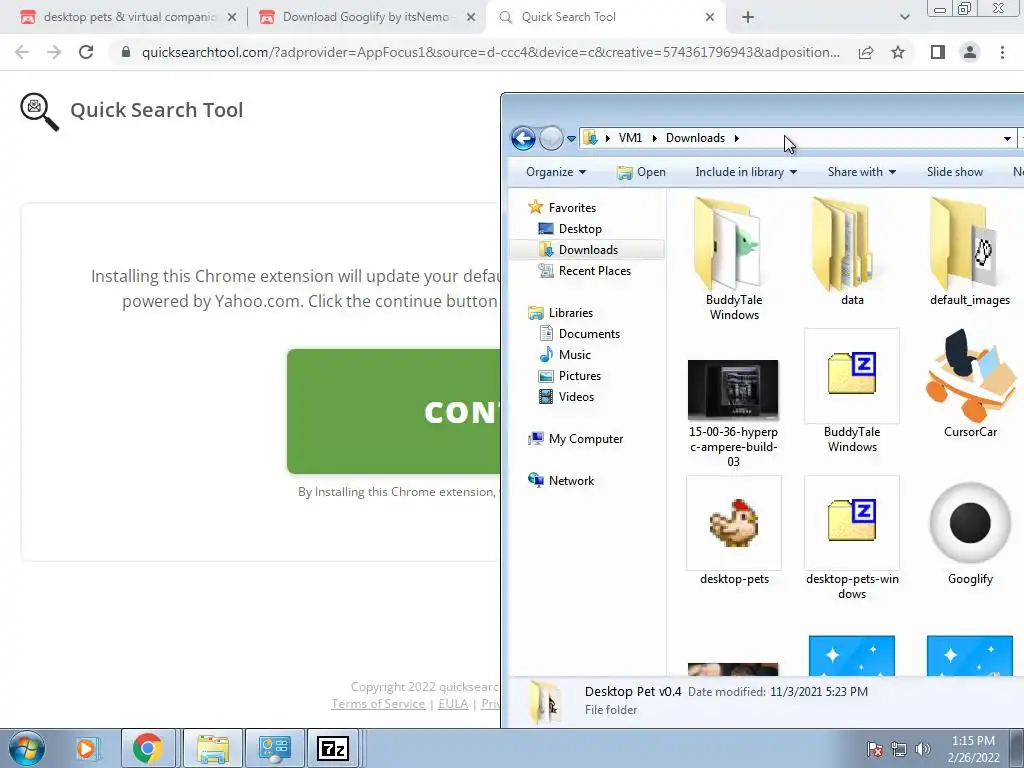Screen dimensions: 1024x768
Task: Click Chrome icon in taskbar
Action: point(148,748)
